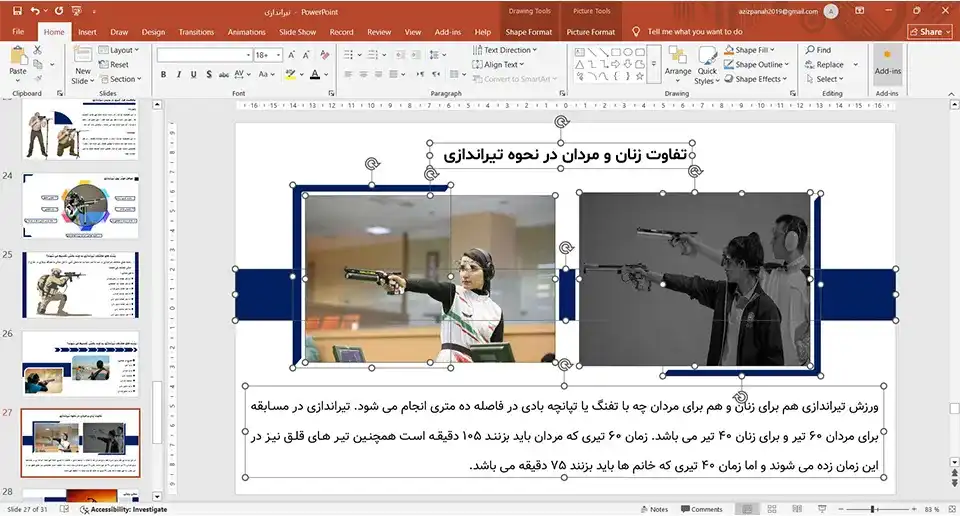The width and height of the screenshot is (960, 516).
Task: Align text to the right
Action: tap(378, 74)
